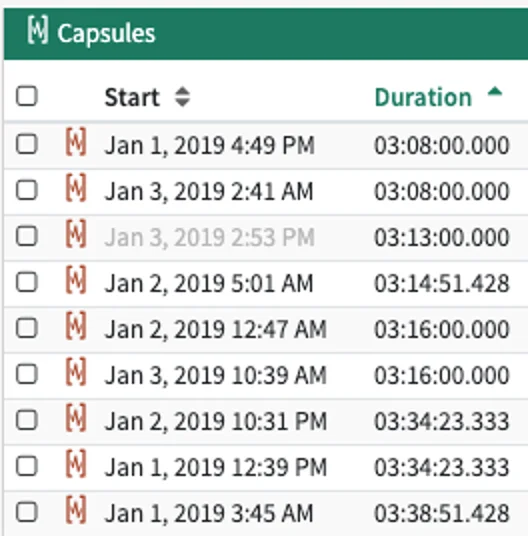Screen dimensions: 528x536
Task: Click the Duration column header
Action: point(423,97)
